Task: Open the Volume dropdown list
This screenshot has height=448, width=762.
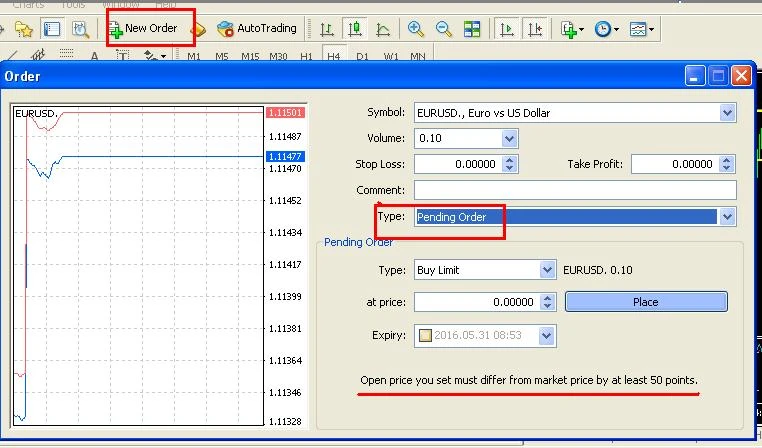Action: 509,139
